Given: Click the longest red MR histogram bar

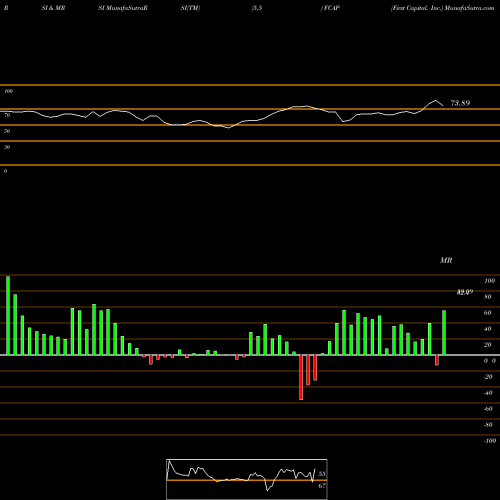Looking at the screenshot, I should click(x=301, y=377).
